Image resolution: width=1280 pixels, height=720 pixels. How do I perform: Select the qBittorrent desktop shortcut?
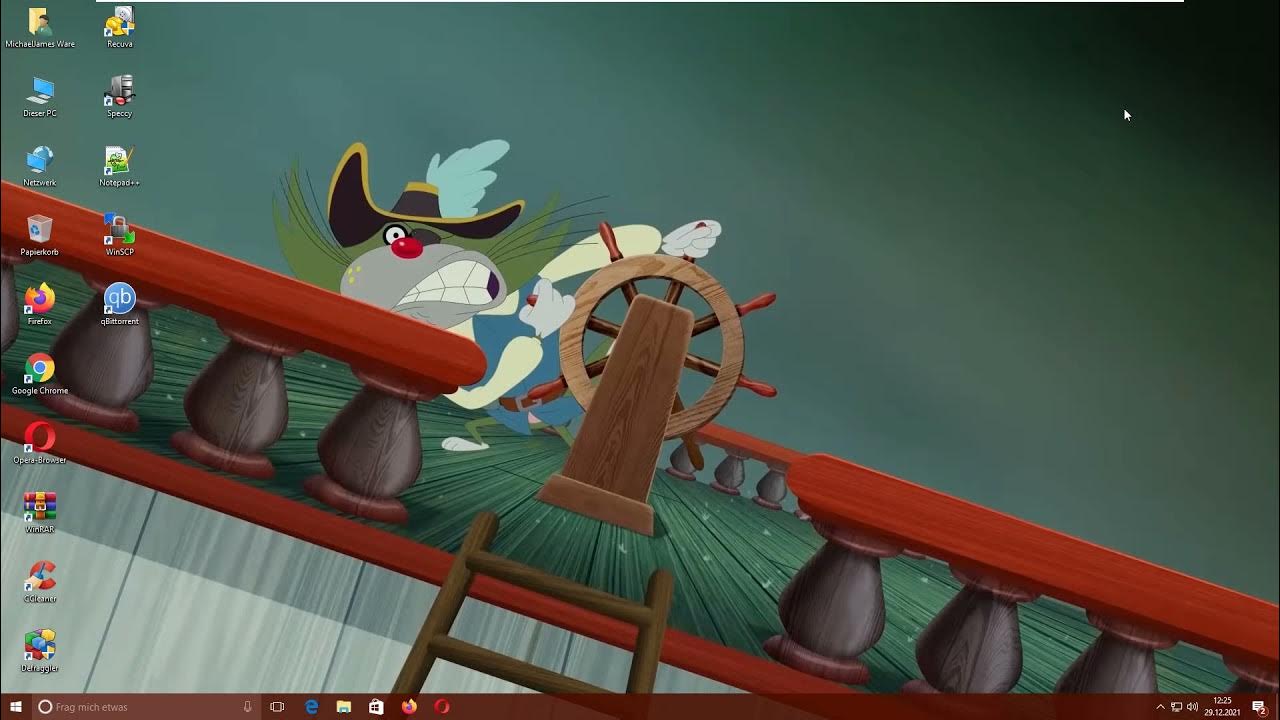click(x=119, y=304)
